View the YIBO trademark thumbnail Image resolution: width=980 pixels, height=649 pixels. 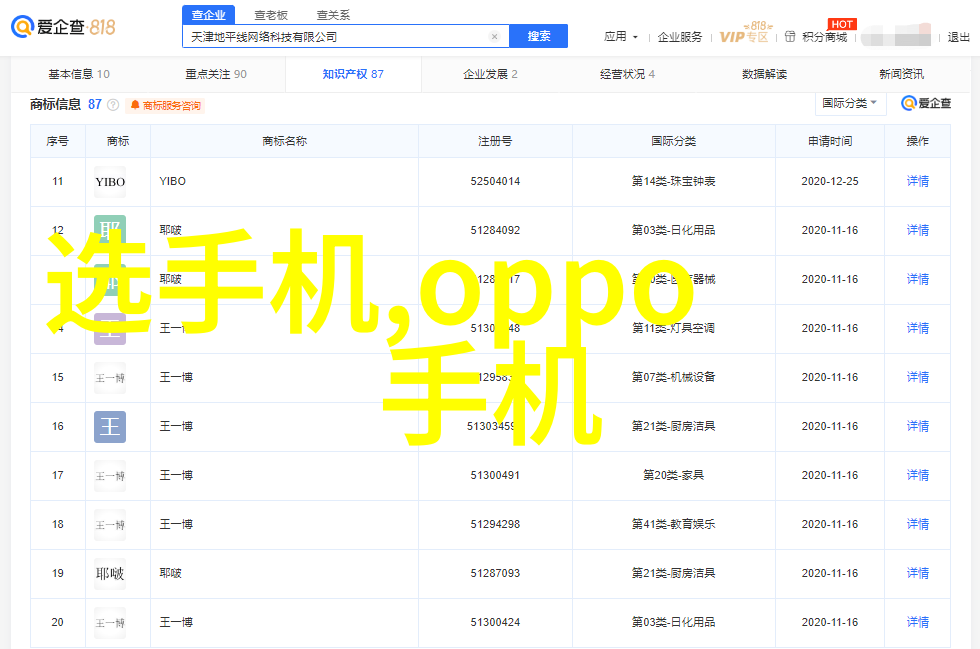click(x=110, y=181)
